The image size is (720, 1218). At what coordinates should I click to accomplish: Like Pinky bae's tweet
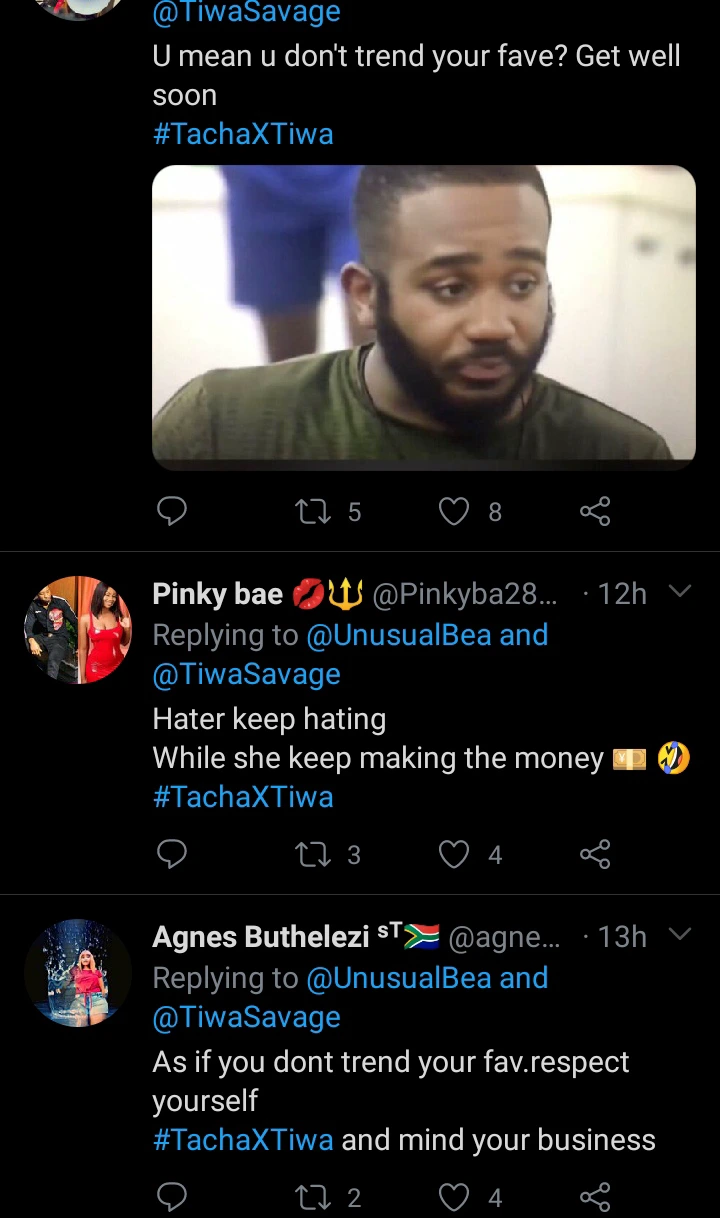pyautogui.click(x=454, y=855)
